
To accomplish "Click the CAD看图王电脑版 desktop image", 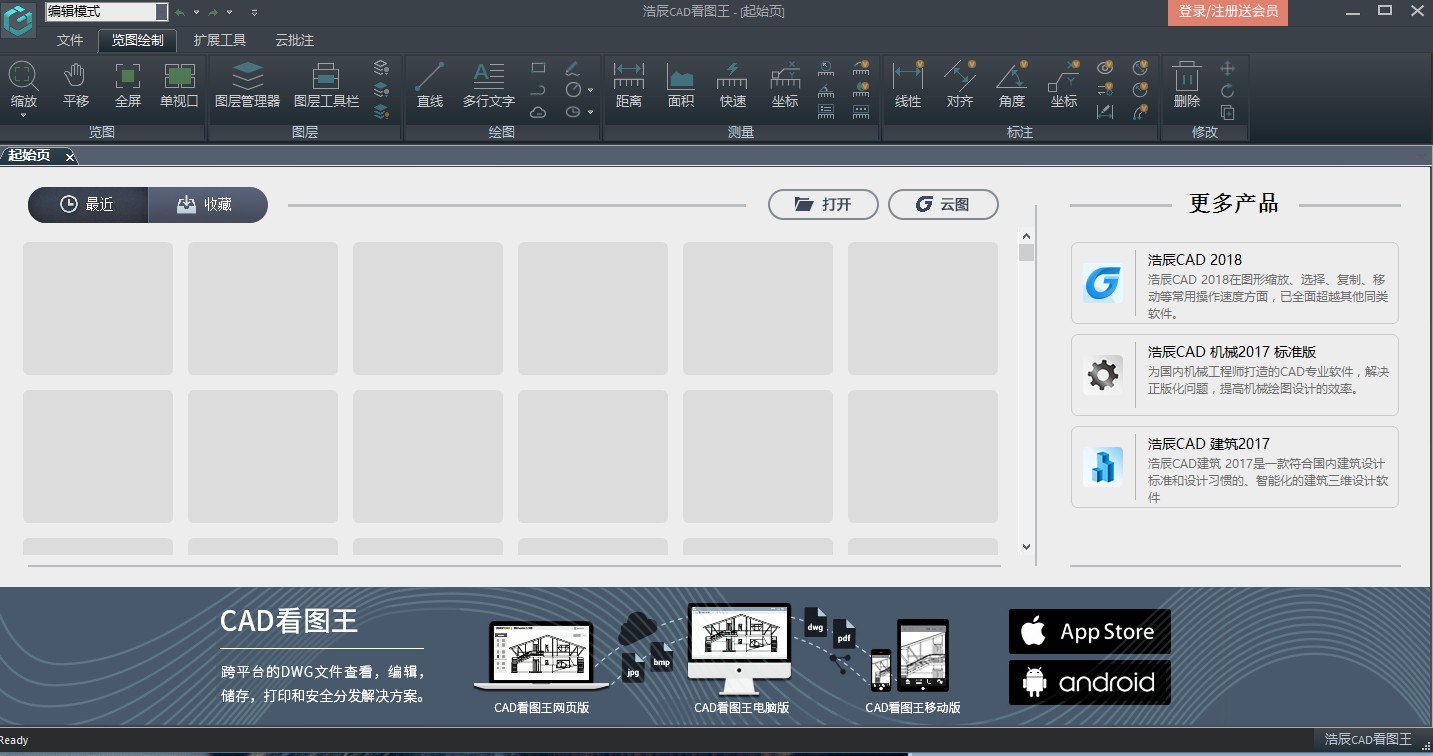I will 740,649.
